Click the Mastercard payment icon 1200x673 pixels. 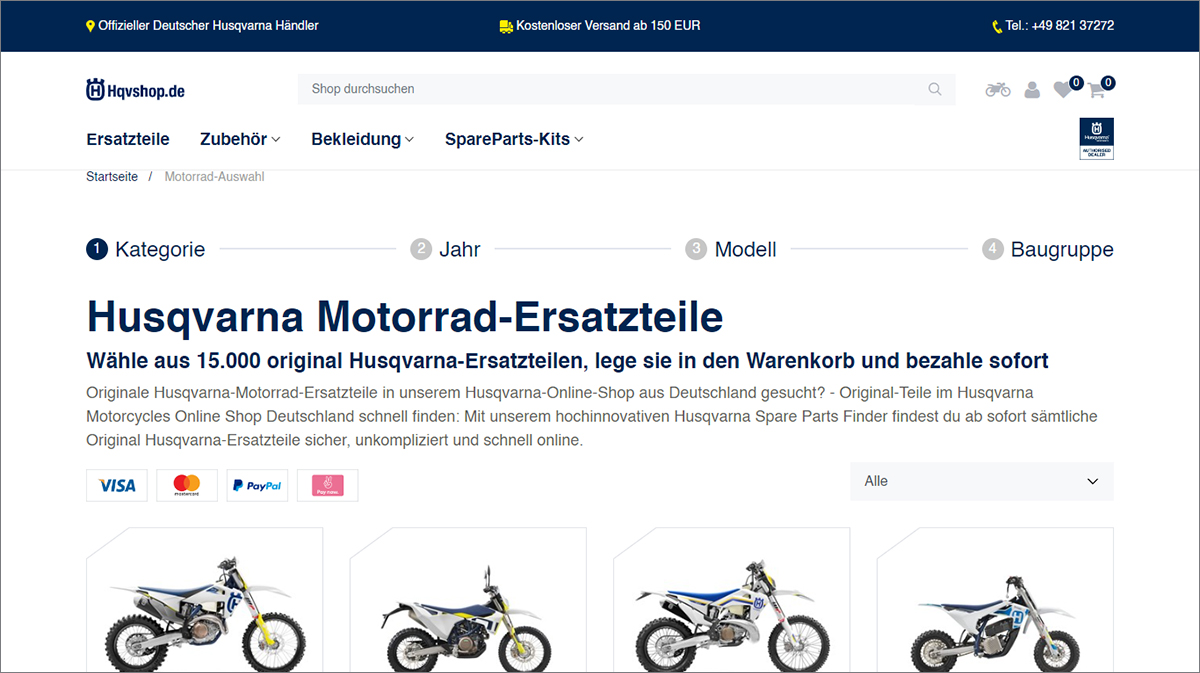click(x=187, y=485)
